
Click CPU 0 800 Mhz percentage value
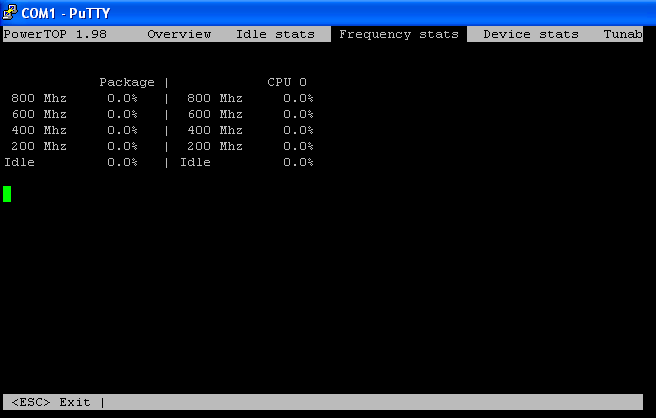(x=298, y=98)
